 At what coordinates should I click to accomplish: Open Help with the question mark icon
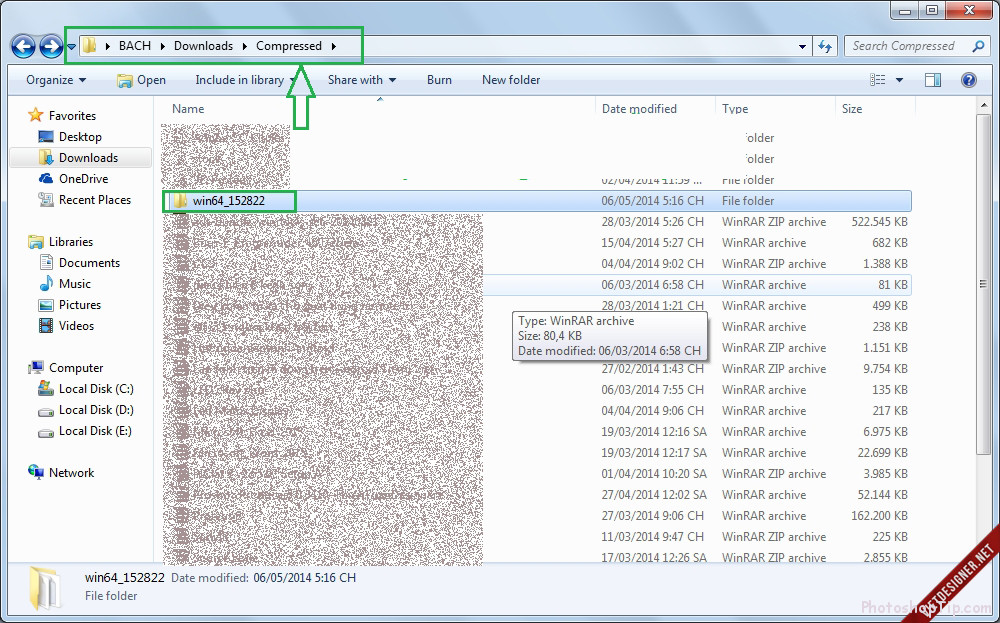pos(969,80)
